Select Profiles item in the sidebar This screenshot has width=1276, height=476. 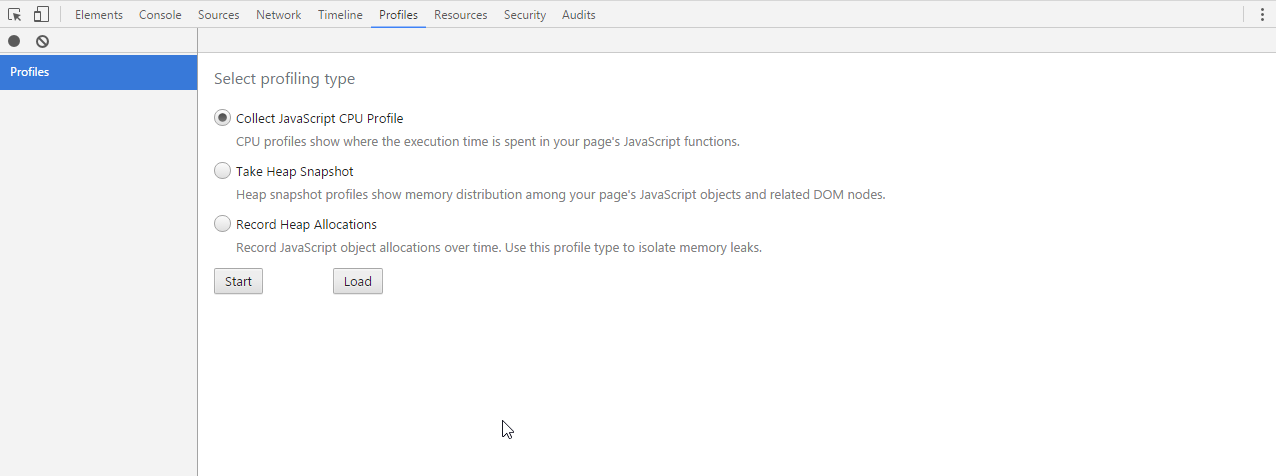tap(98, 72)
